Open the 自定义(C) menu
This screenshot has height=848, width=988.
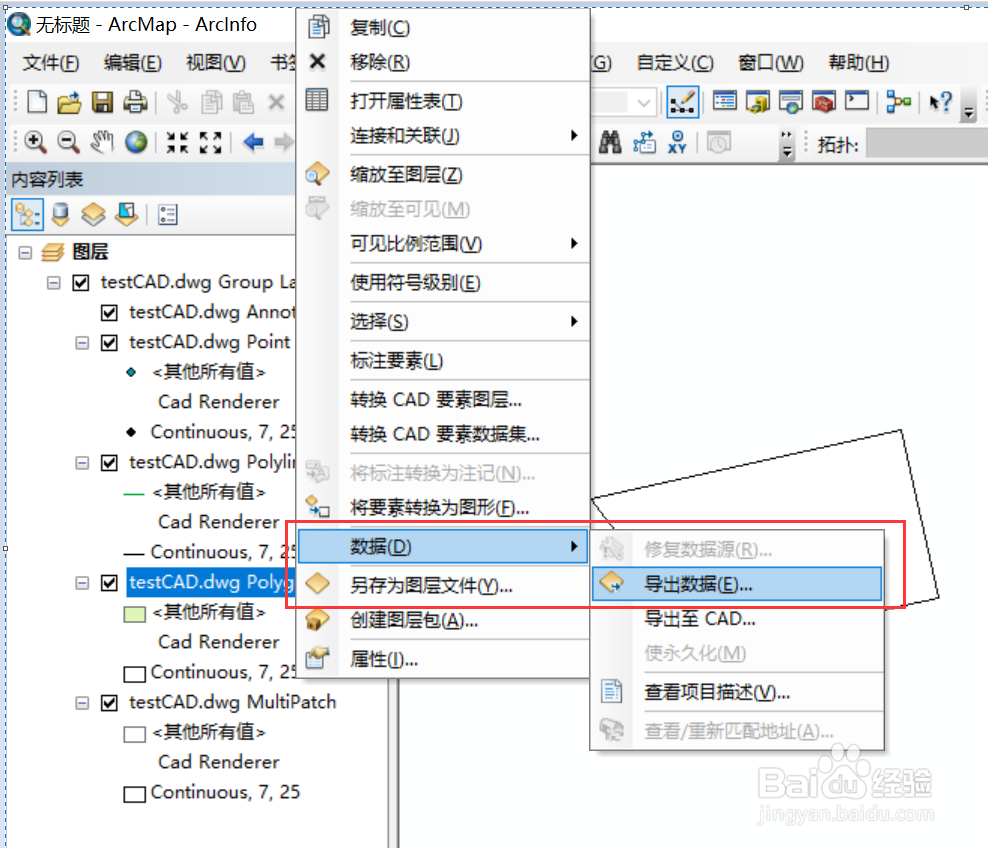(x=675, y=63)
